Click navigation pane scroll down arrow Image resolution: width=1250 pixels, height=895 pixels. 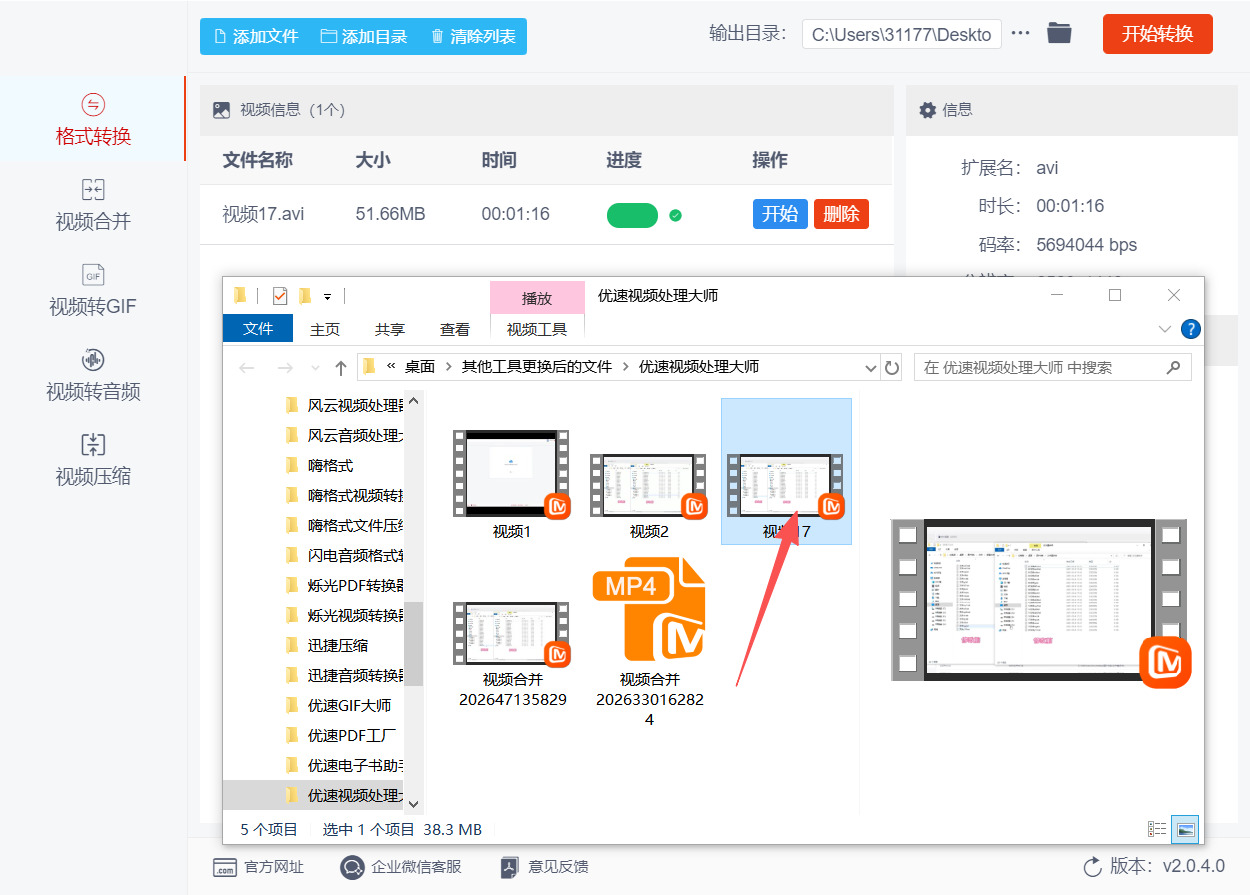tap(414, 802)
